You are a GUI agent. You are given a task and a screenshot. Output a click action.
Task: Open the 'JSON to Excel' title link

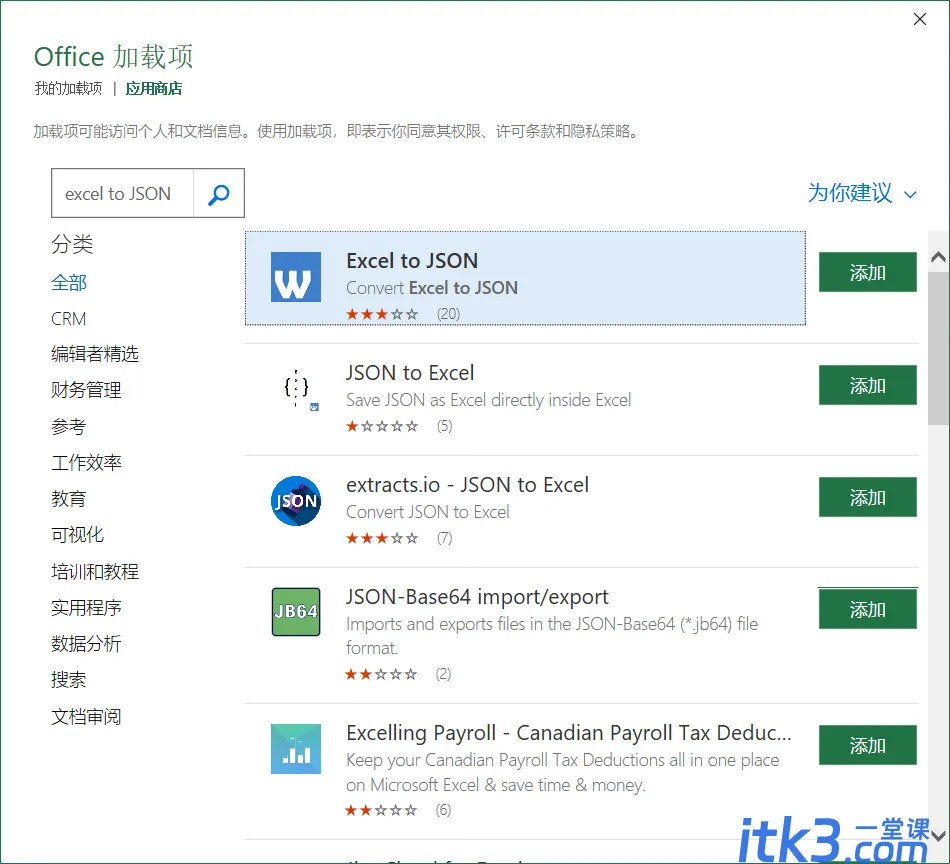(x=410, y=373)
